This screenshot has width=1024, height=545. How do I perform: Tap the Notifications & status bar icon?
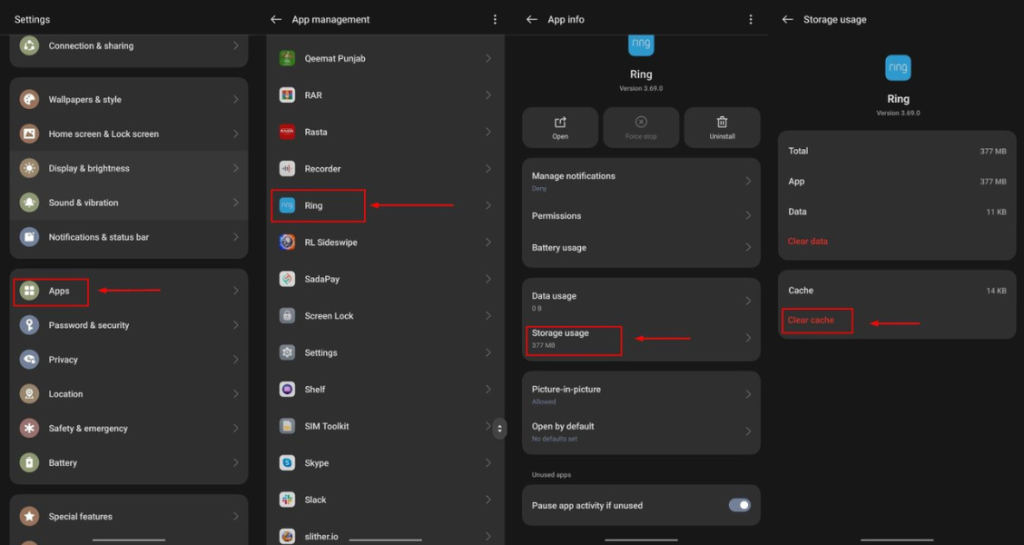[29, 237]
